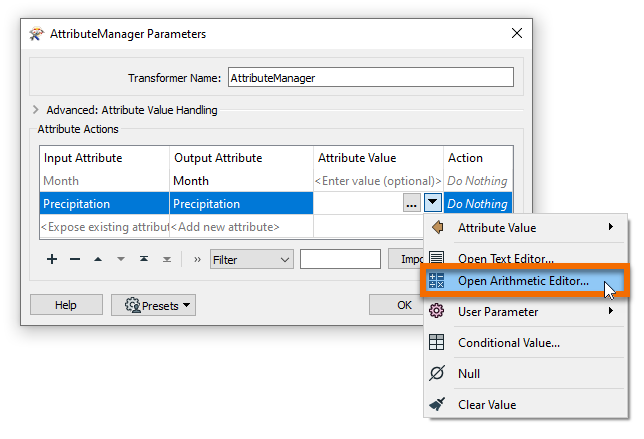Move selected attribute to top of list
Screen dimensions: 644x439
[144, 260]
